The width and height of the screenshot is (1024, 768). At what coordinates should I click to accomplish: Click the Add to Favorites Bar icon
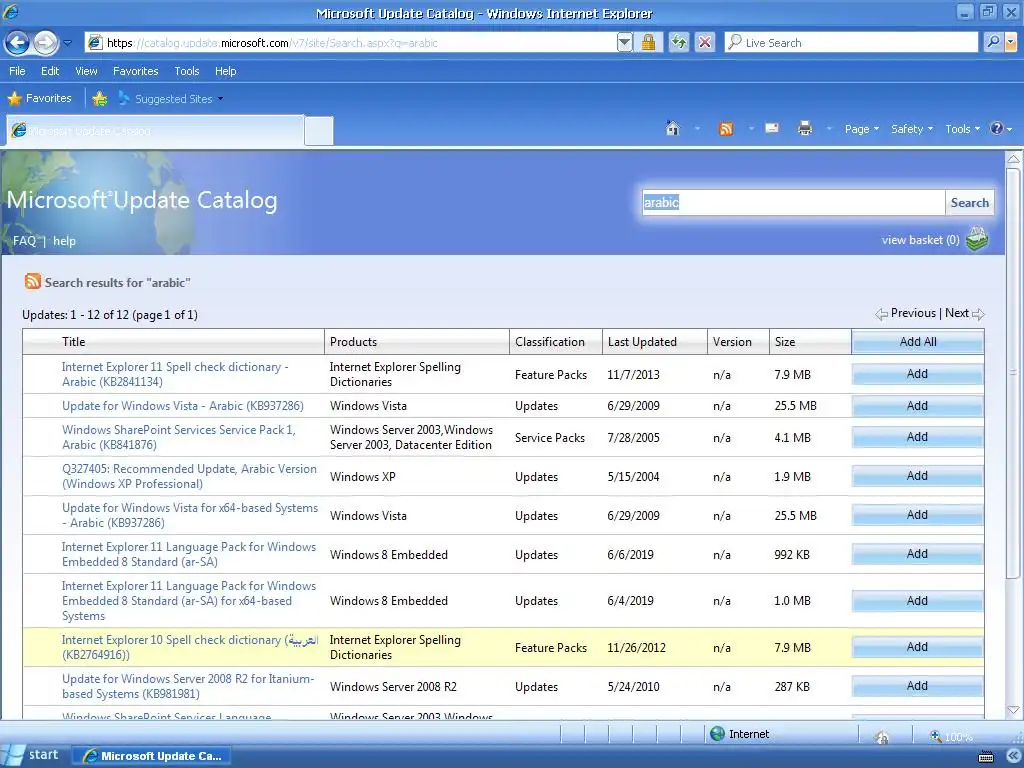point(99,99)
